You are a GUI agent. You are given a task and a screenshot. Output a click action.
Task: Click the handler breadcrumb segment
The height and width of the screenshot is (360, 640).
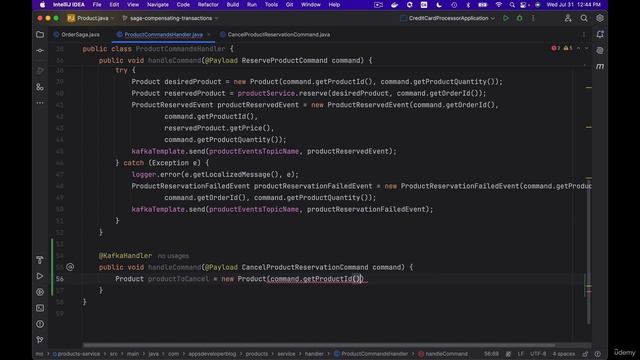click(x=314, y=354)
